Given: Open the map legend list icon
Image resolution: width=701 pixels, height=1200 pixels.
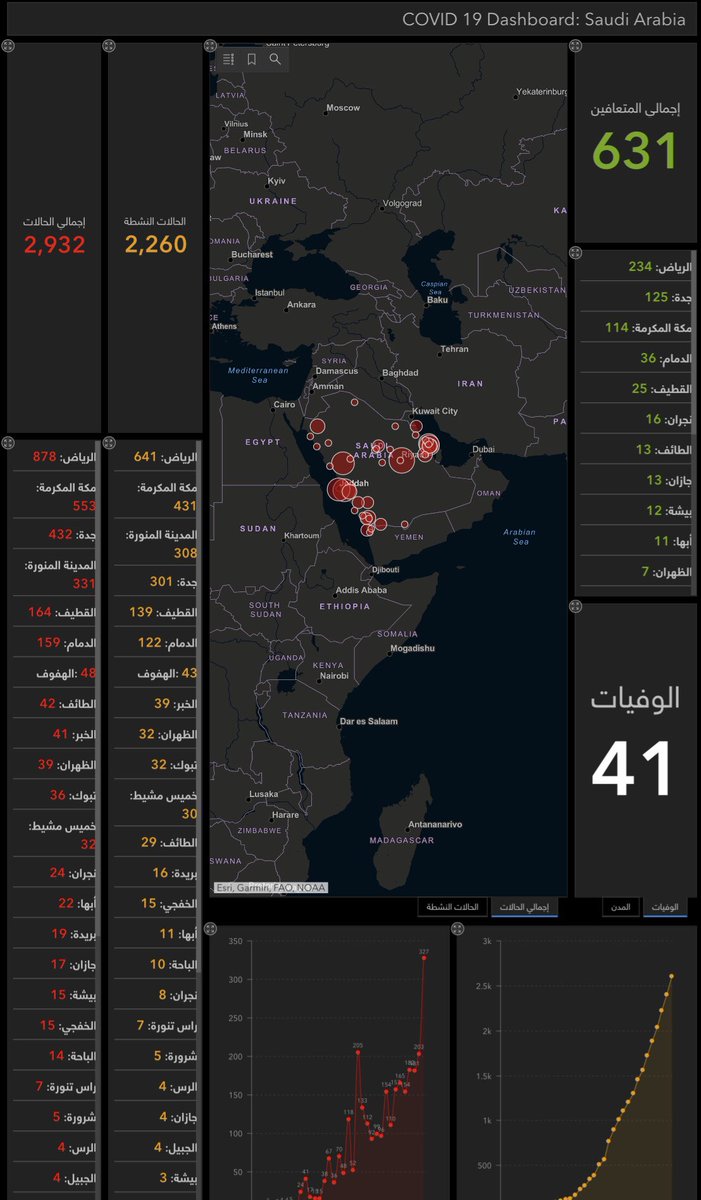Looking at the screenshot, I should 228,59.
